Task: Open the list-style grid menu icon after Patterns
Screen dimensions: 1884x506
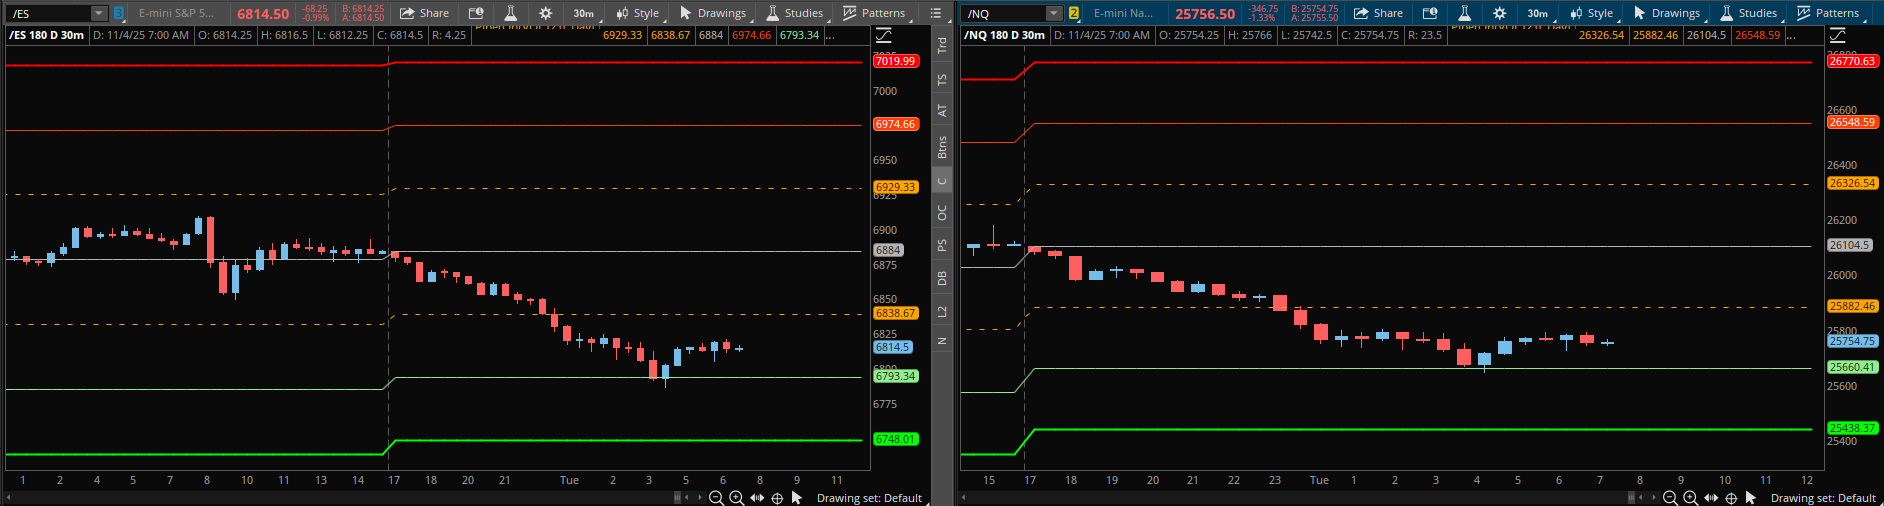Action: tap(936, 13)
